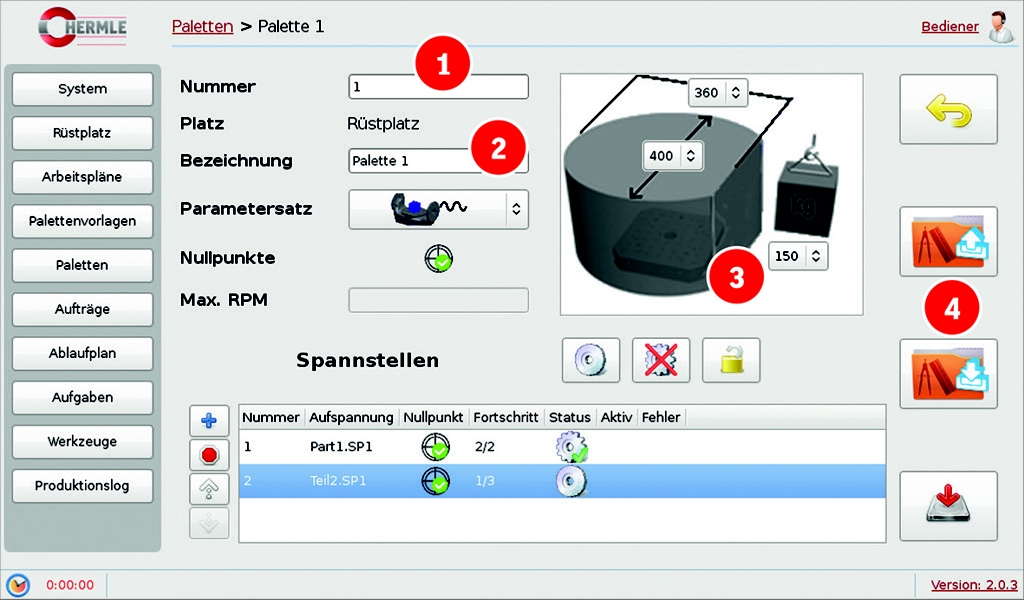Viewport: 1024px width, 600px height.
Task: Click the red arrow save-to-drive button
Action: (948, 506)
